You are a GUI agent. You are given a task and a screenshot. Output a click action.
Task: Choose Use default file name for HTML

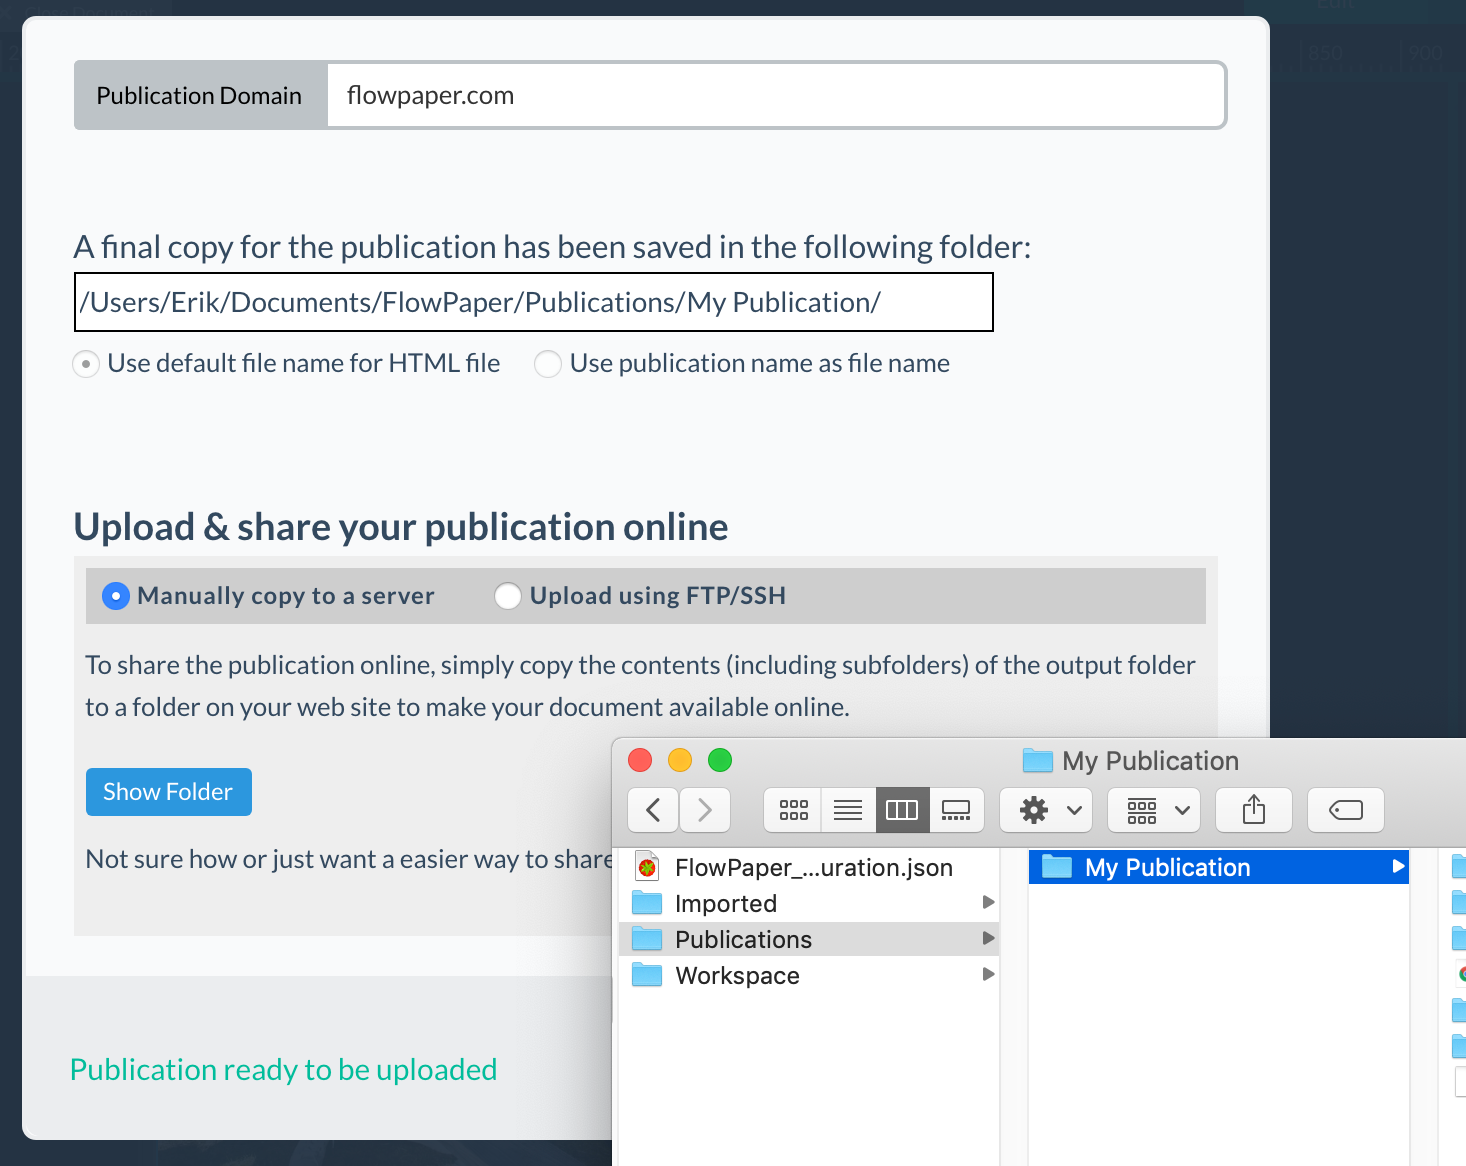[86, 364]
